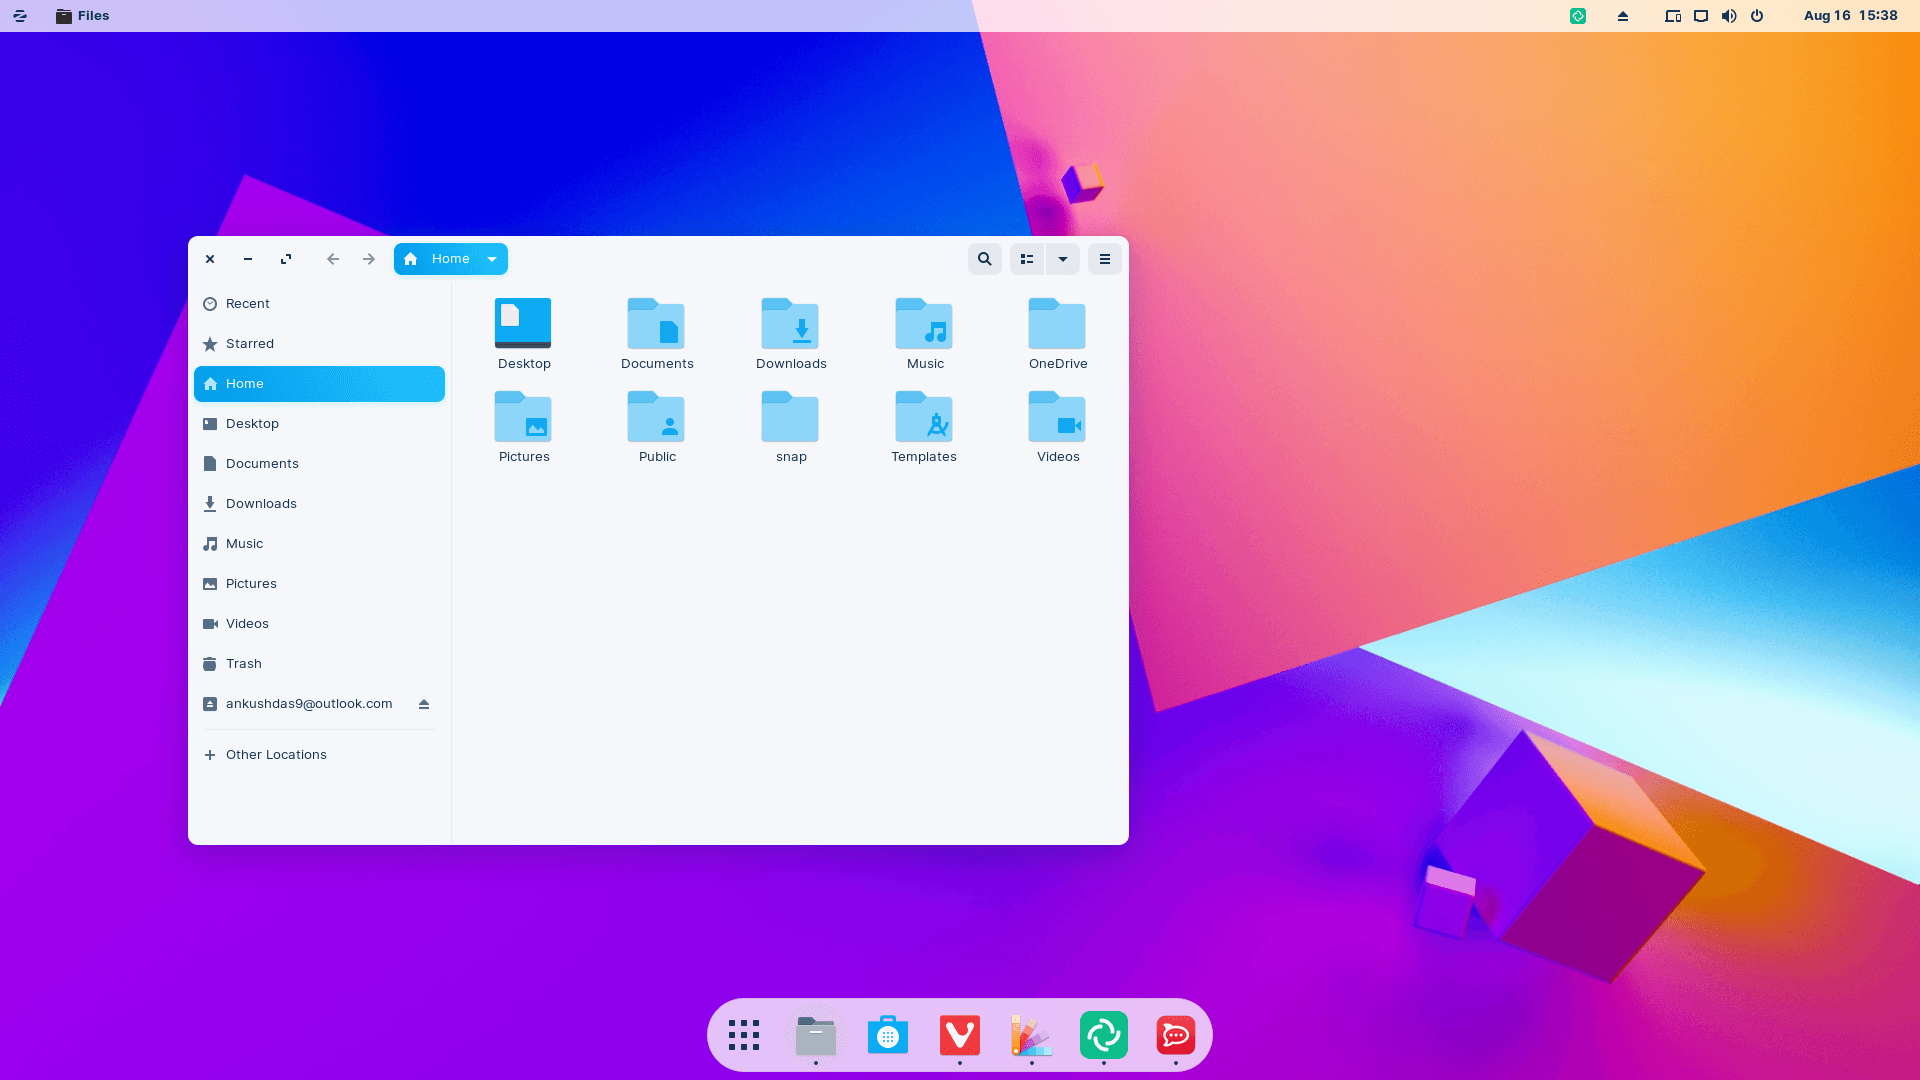Screen dimensions: 1920x1080
Task: Toggle starred items visibility
Action: coord(249,344)
